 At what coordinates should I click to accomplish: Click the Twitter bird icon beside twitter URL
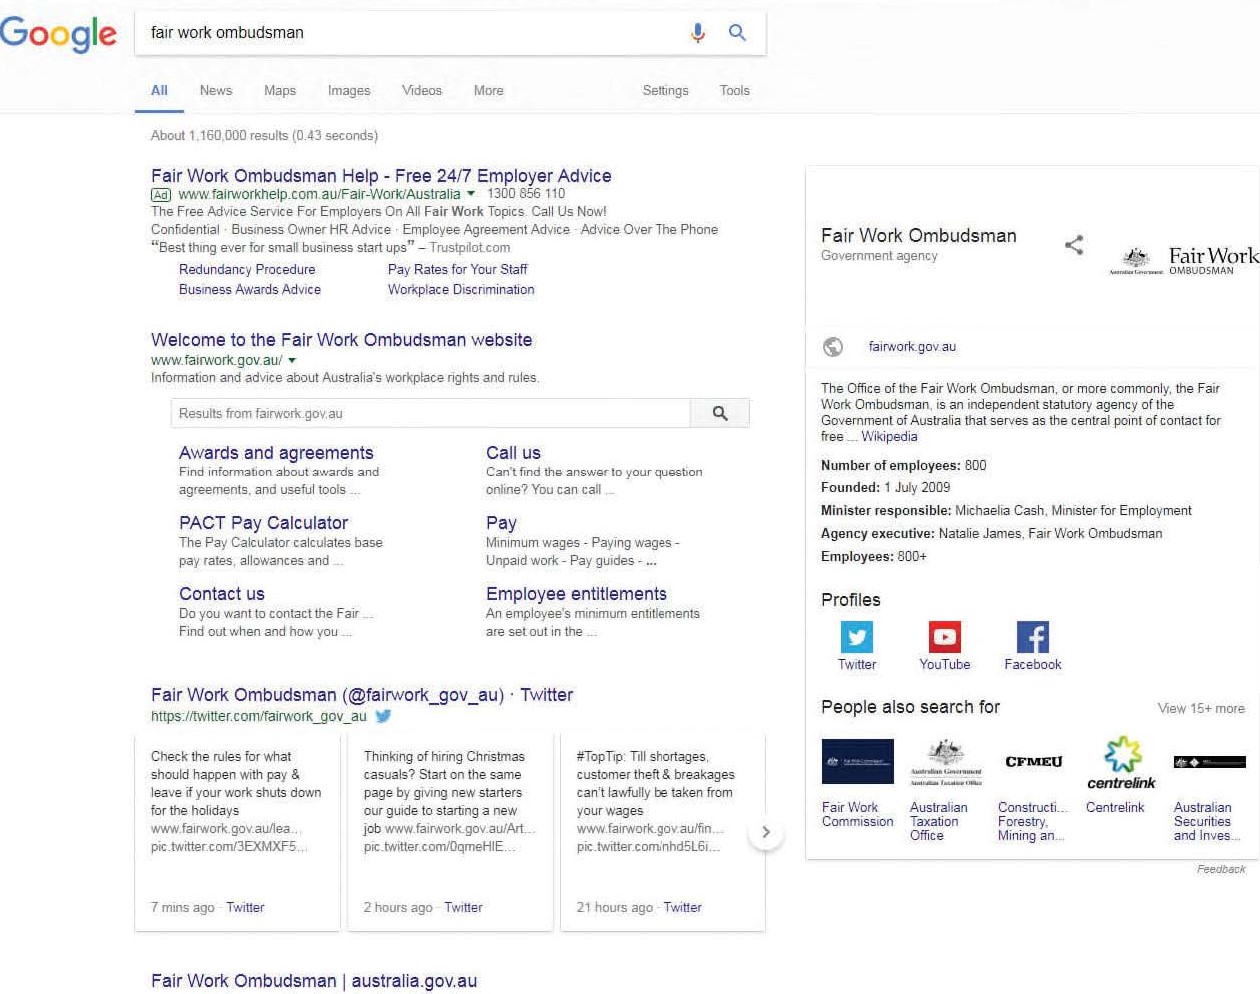(383, 716)
